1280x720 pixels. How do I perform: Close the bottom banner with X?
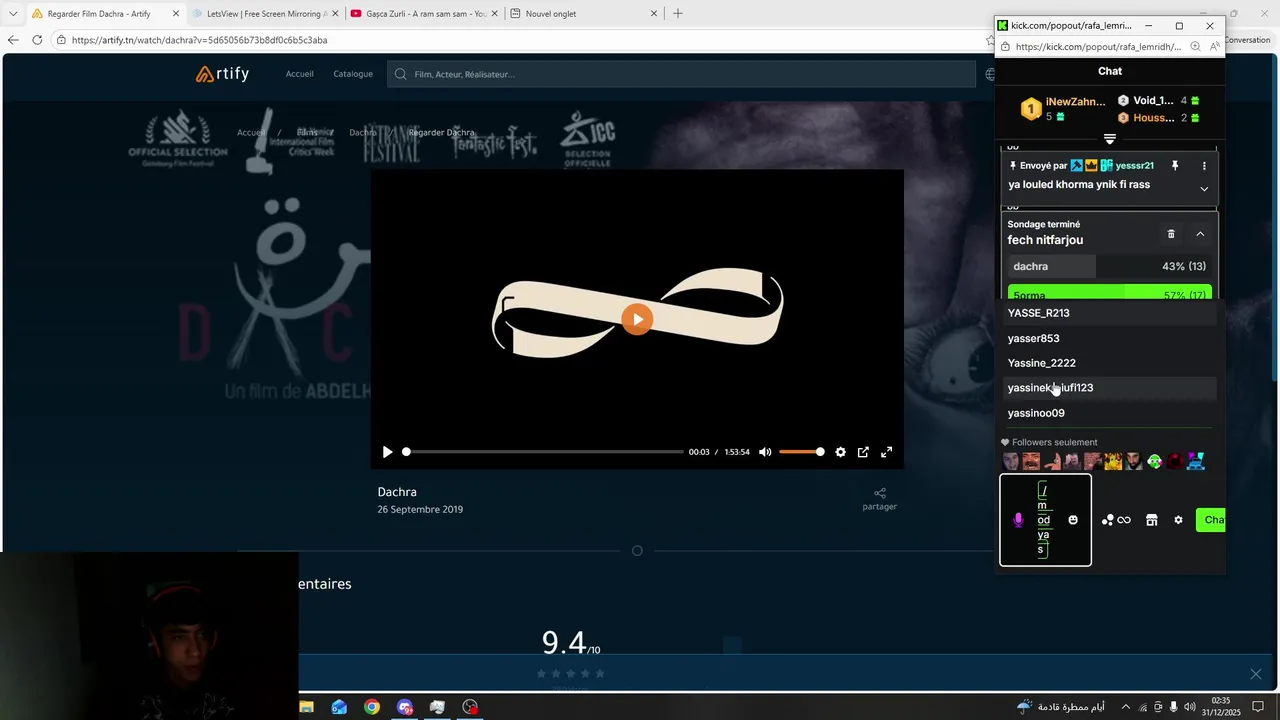1256,674
